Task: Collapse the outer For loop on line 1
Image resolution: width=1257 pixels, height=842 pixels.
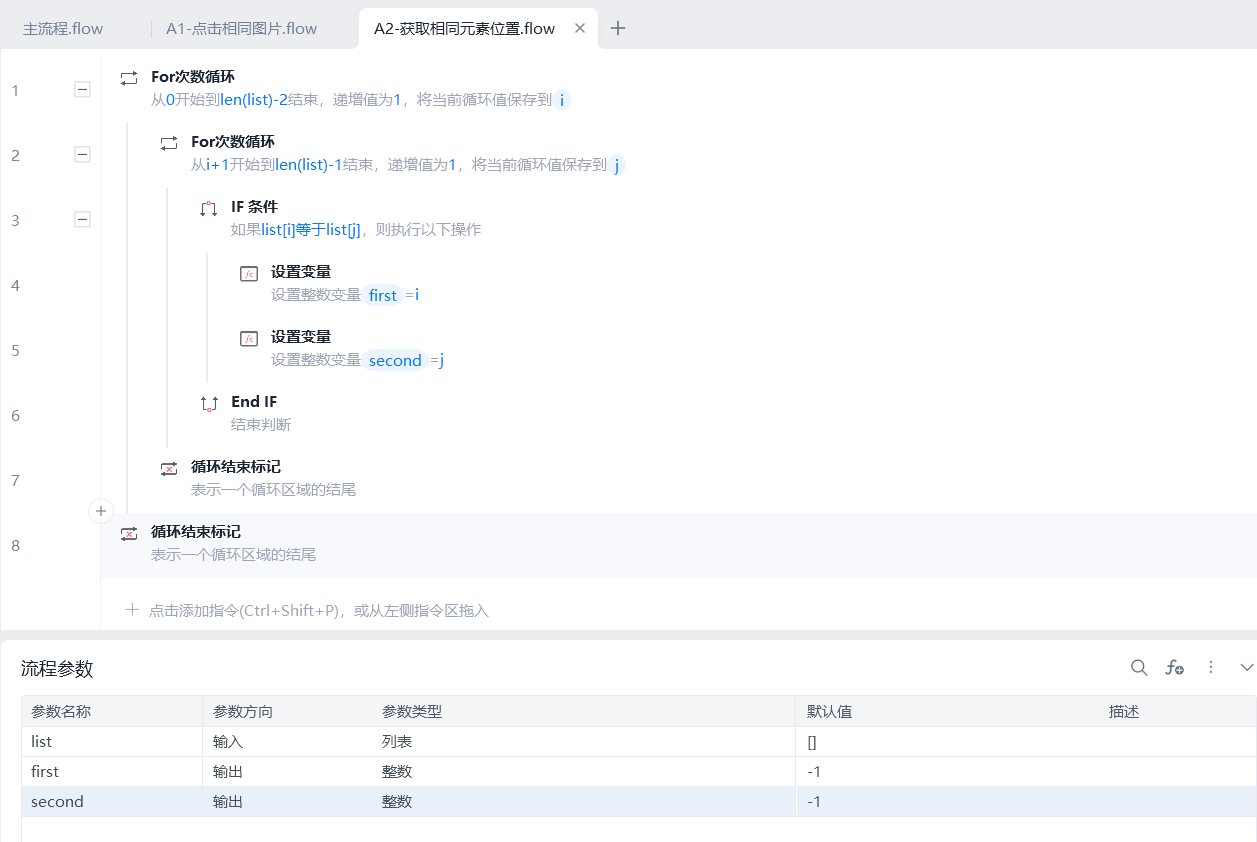Action: click(x=82, y=90)
